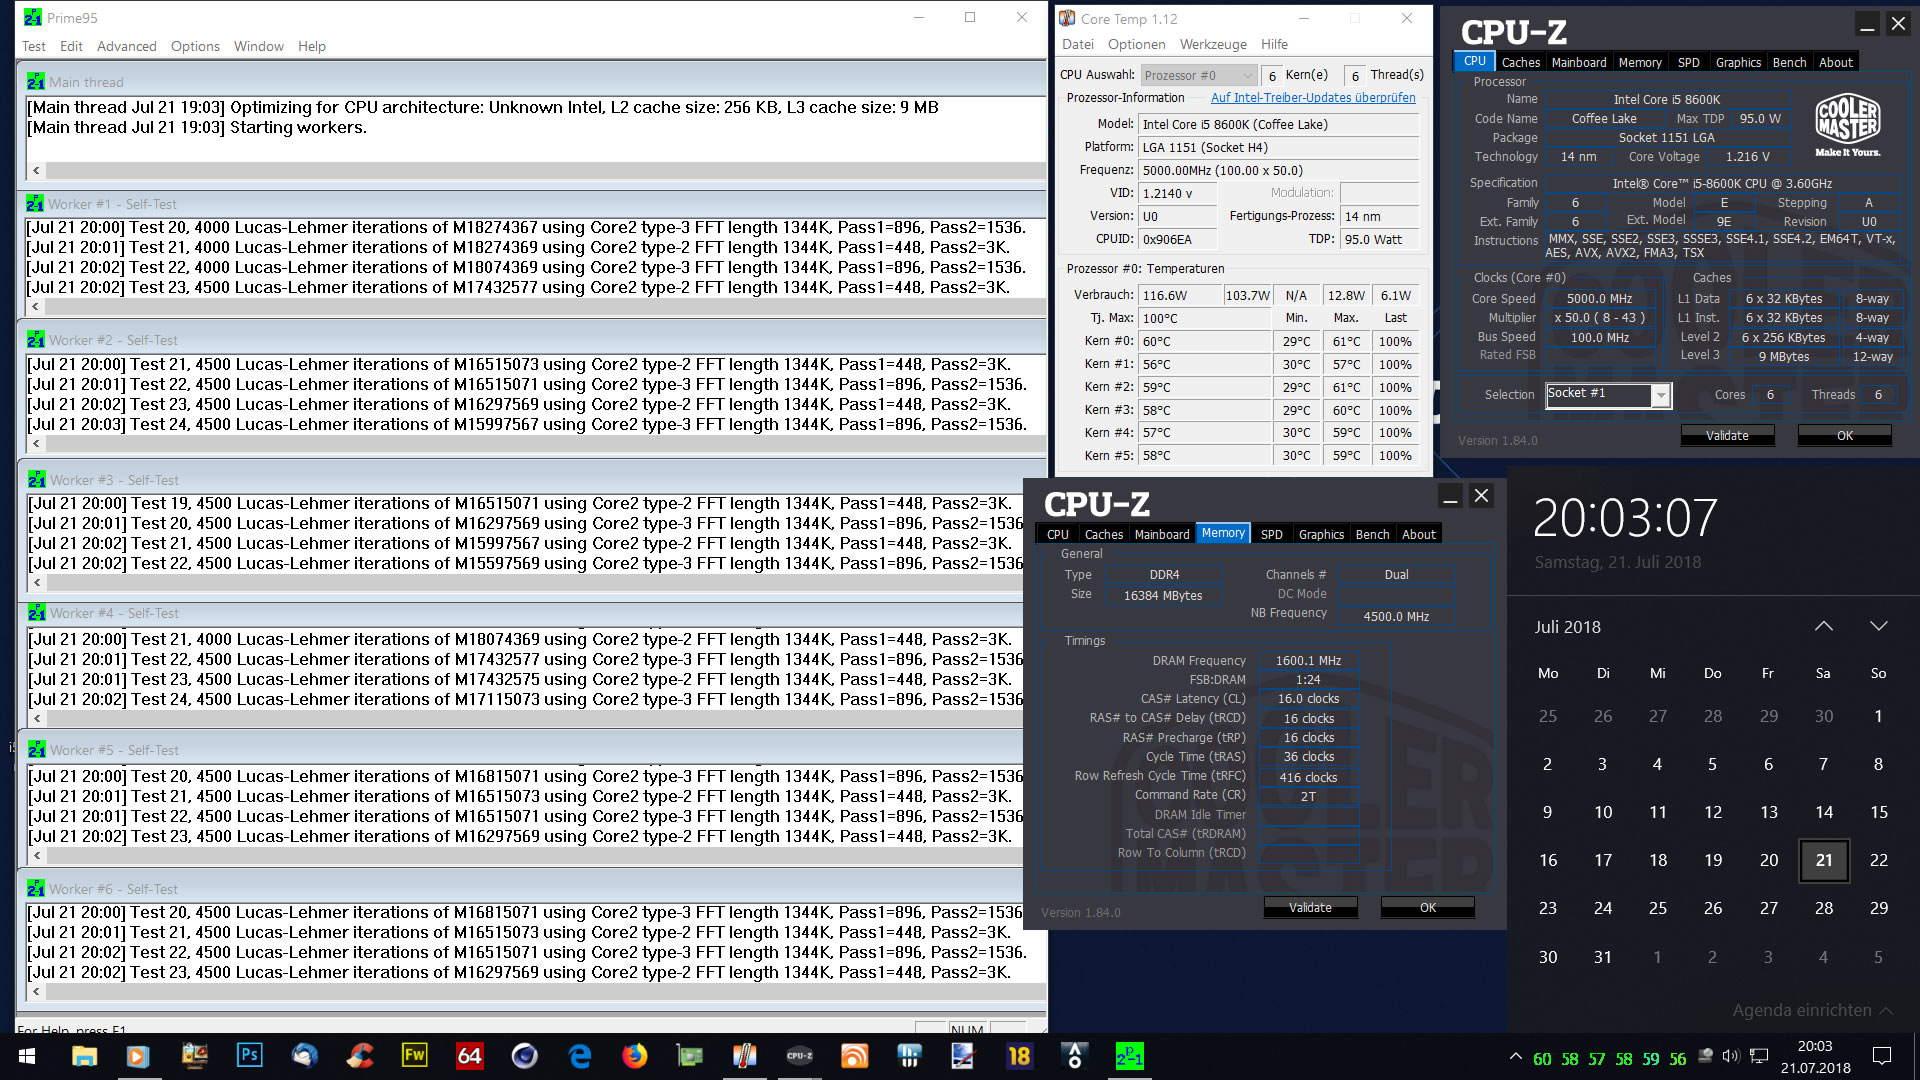
Task: Click the CPU-Z taskbar icon
Action: [799, 1056]
